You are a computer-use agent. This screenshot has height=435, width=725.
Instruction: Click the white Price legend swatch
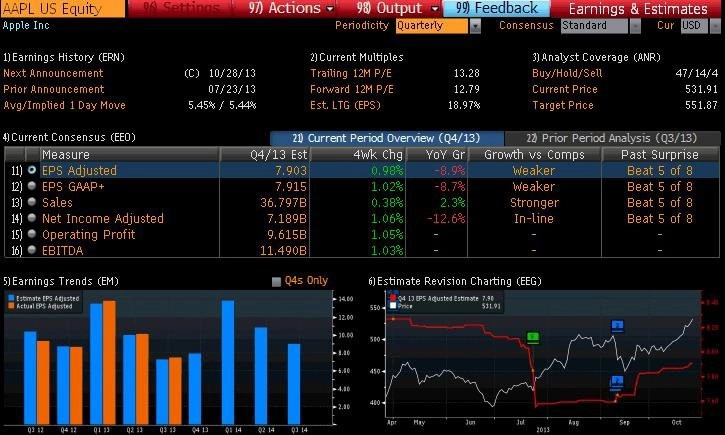click(x=393, y=306)
